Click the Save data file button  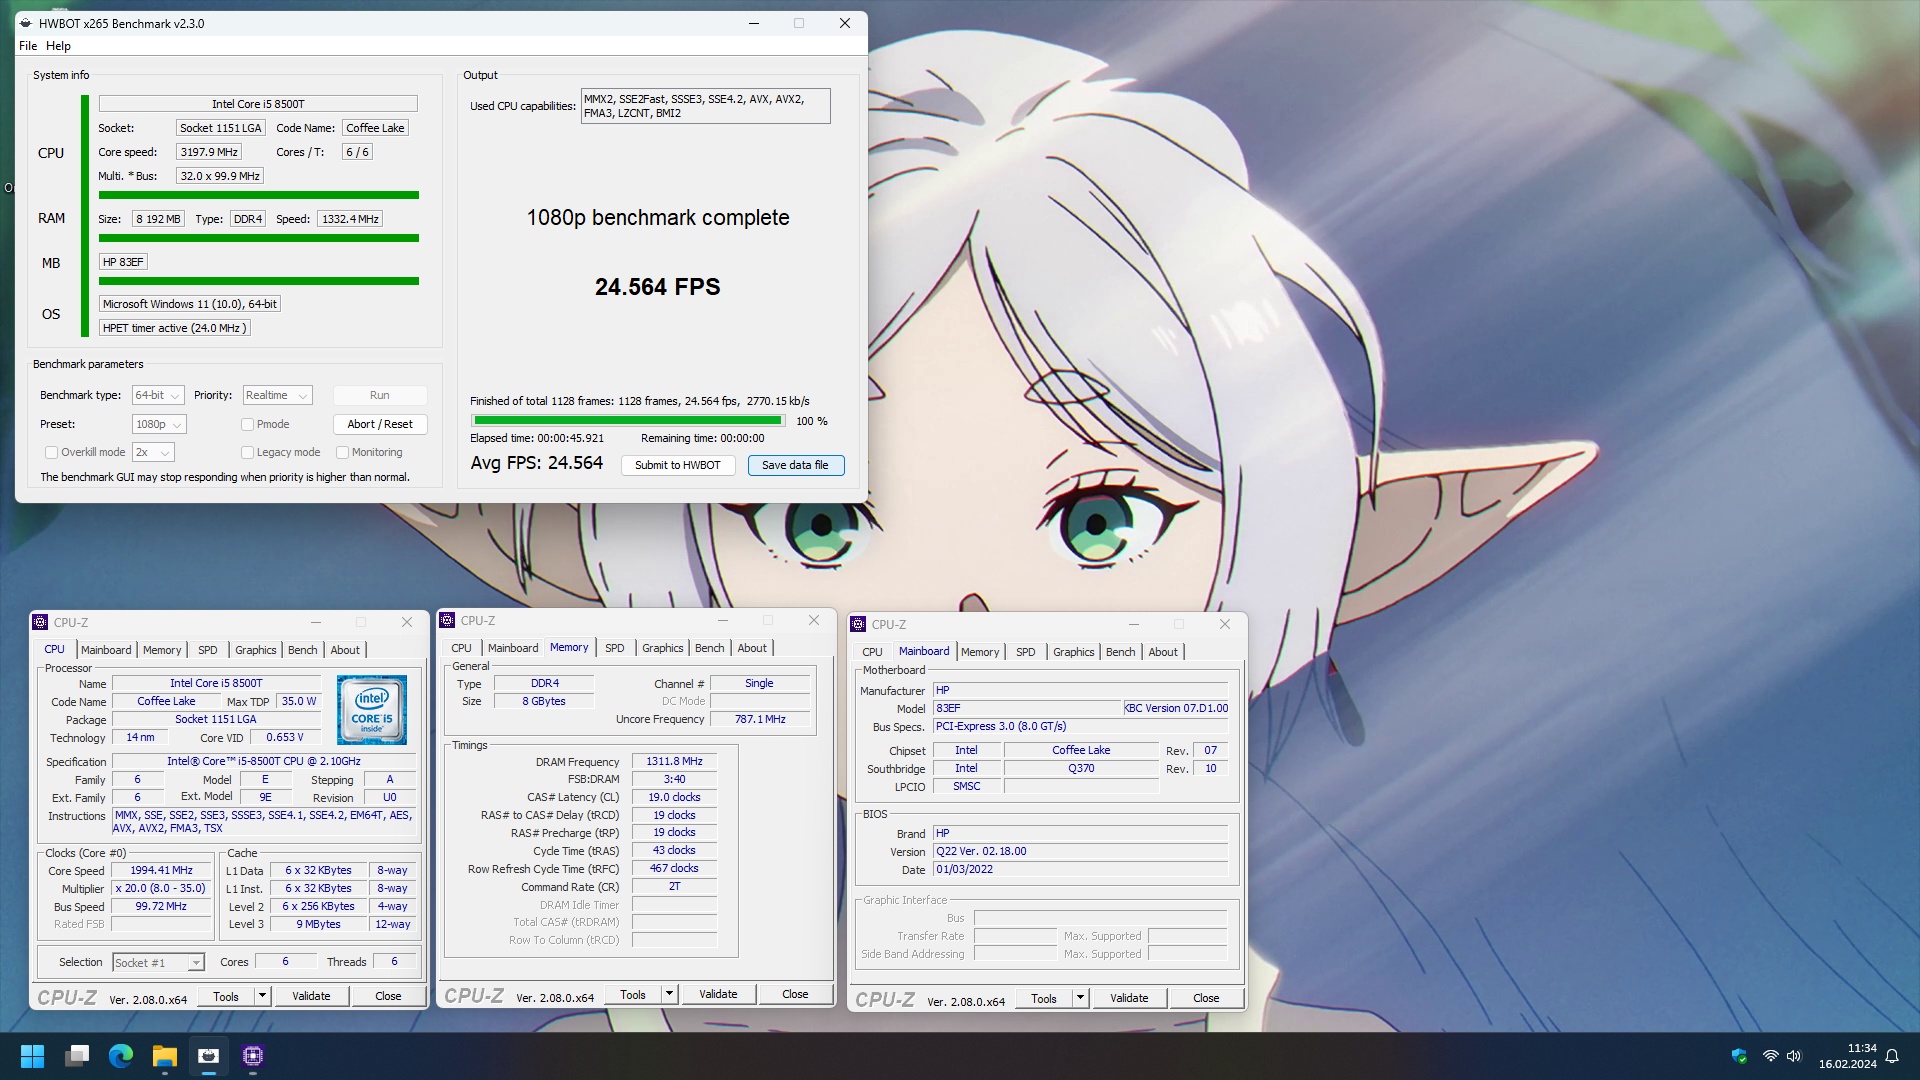795,466
